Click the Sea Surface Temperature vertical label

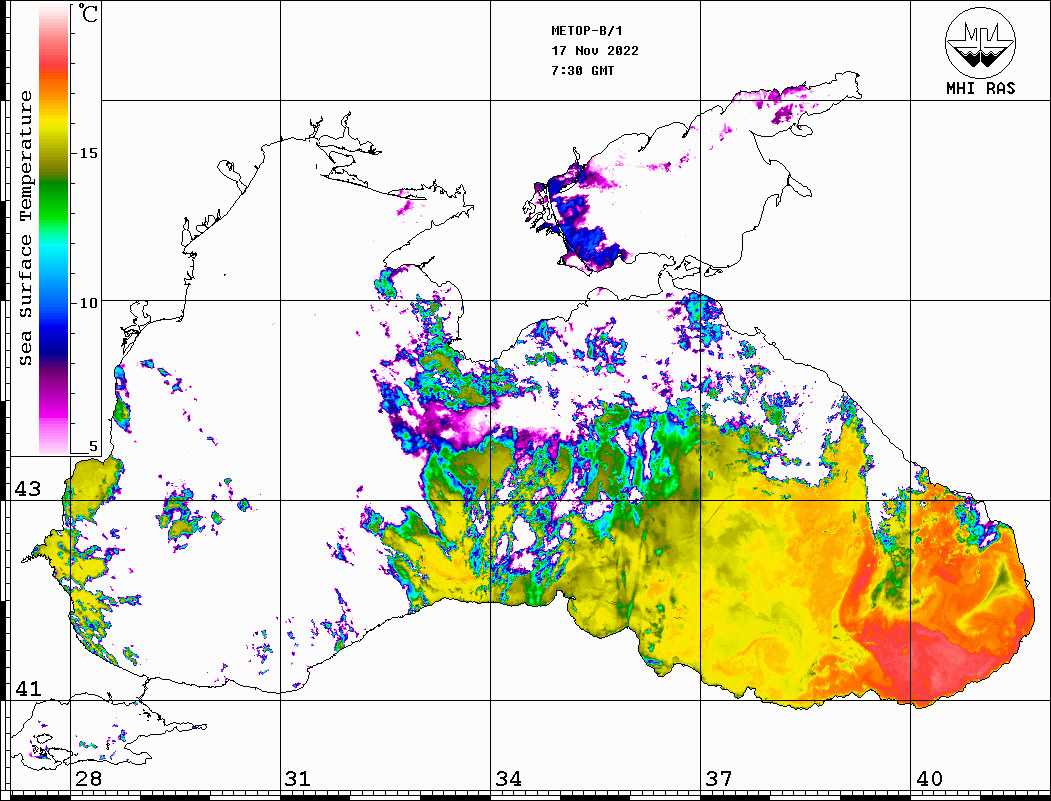(25, 229)
